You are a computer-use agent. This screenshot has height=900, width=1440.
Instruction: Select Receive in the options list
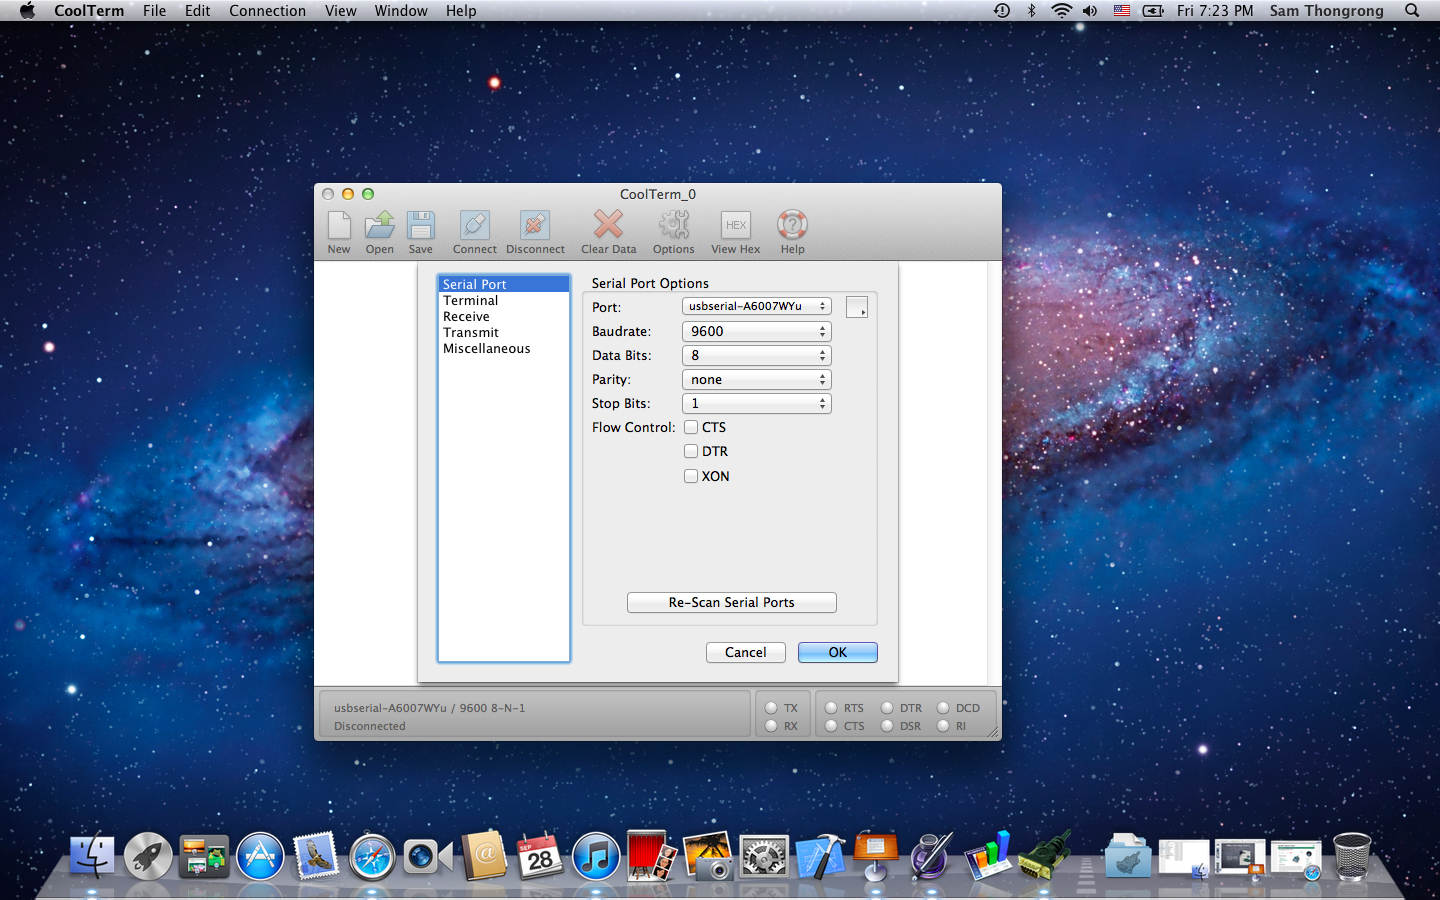click(x=504, y=316)
